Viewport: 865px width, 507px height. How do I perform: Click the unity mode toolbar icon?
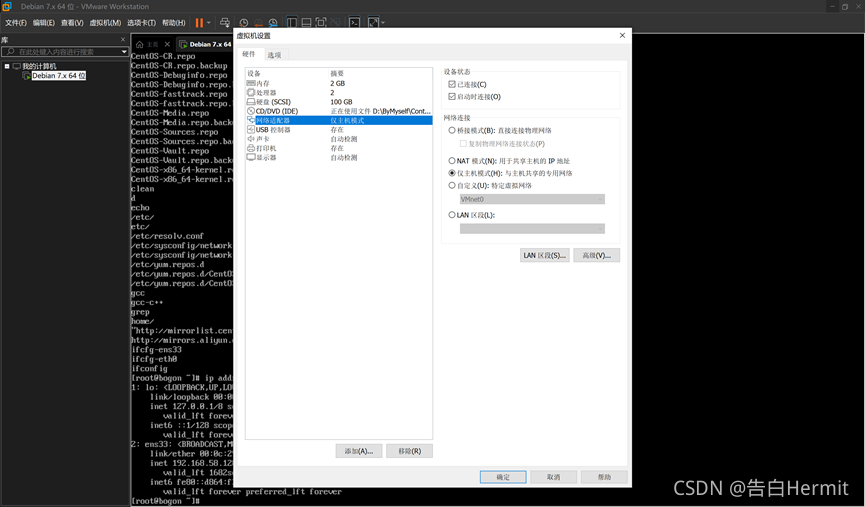click(x=335, y=23)
